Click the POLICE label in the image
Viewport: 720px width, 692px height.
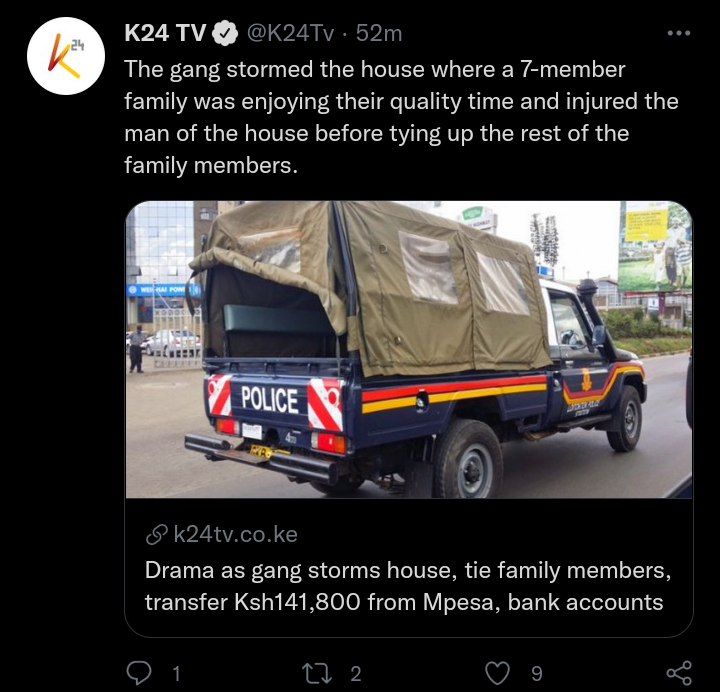coord(270,399)
